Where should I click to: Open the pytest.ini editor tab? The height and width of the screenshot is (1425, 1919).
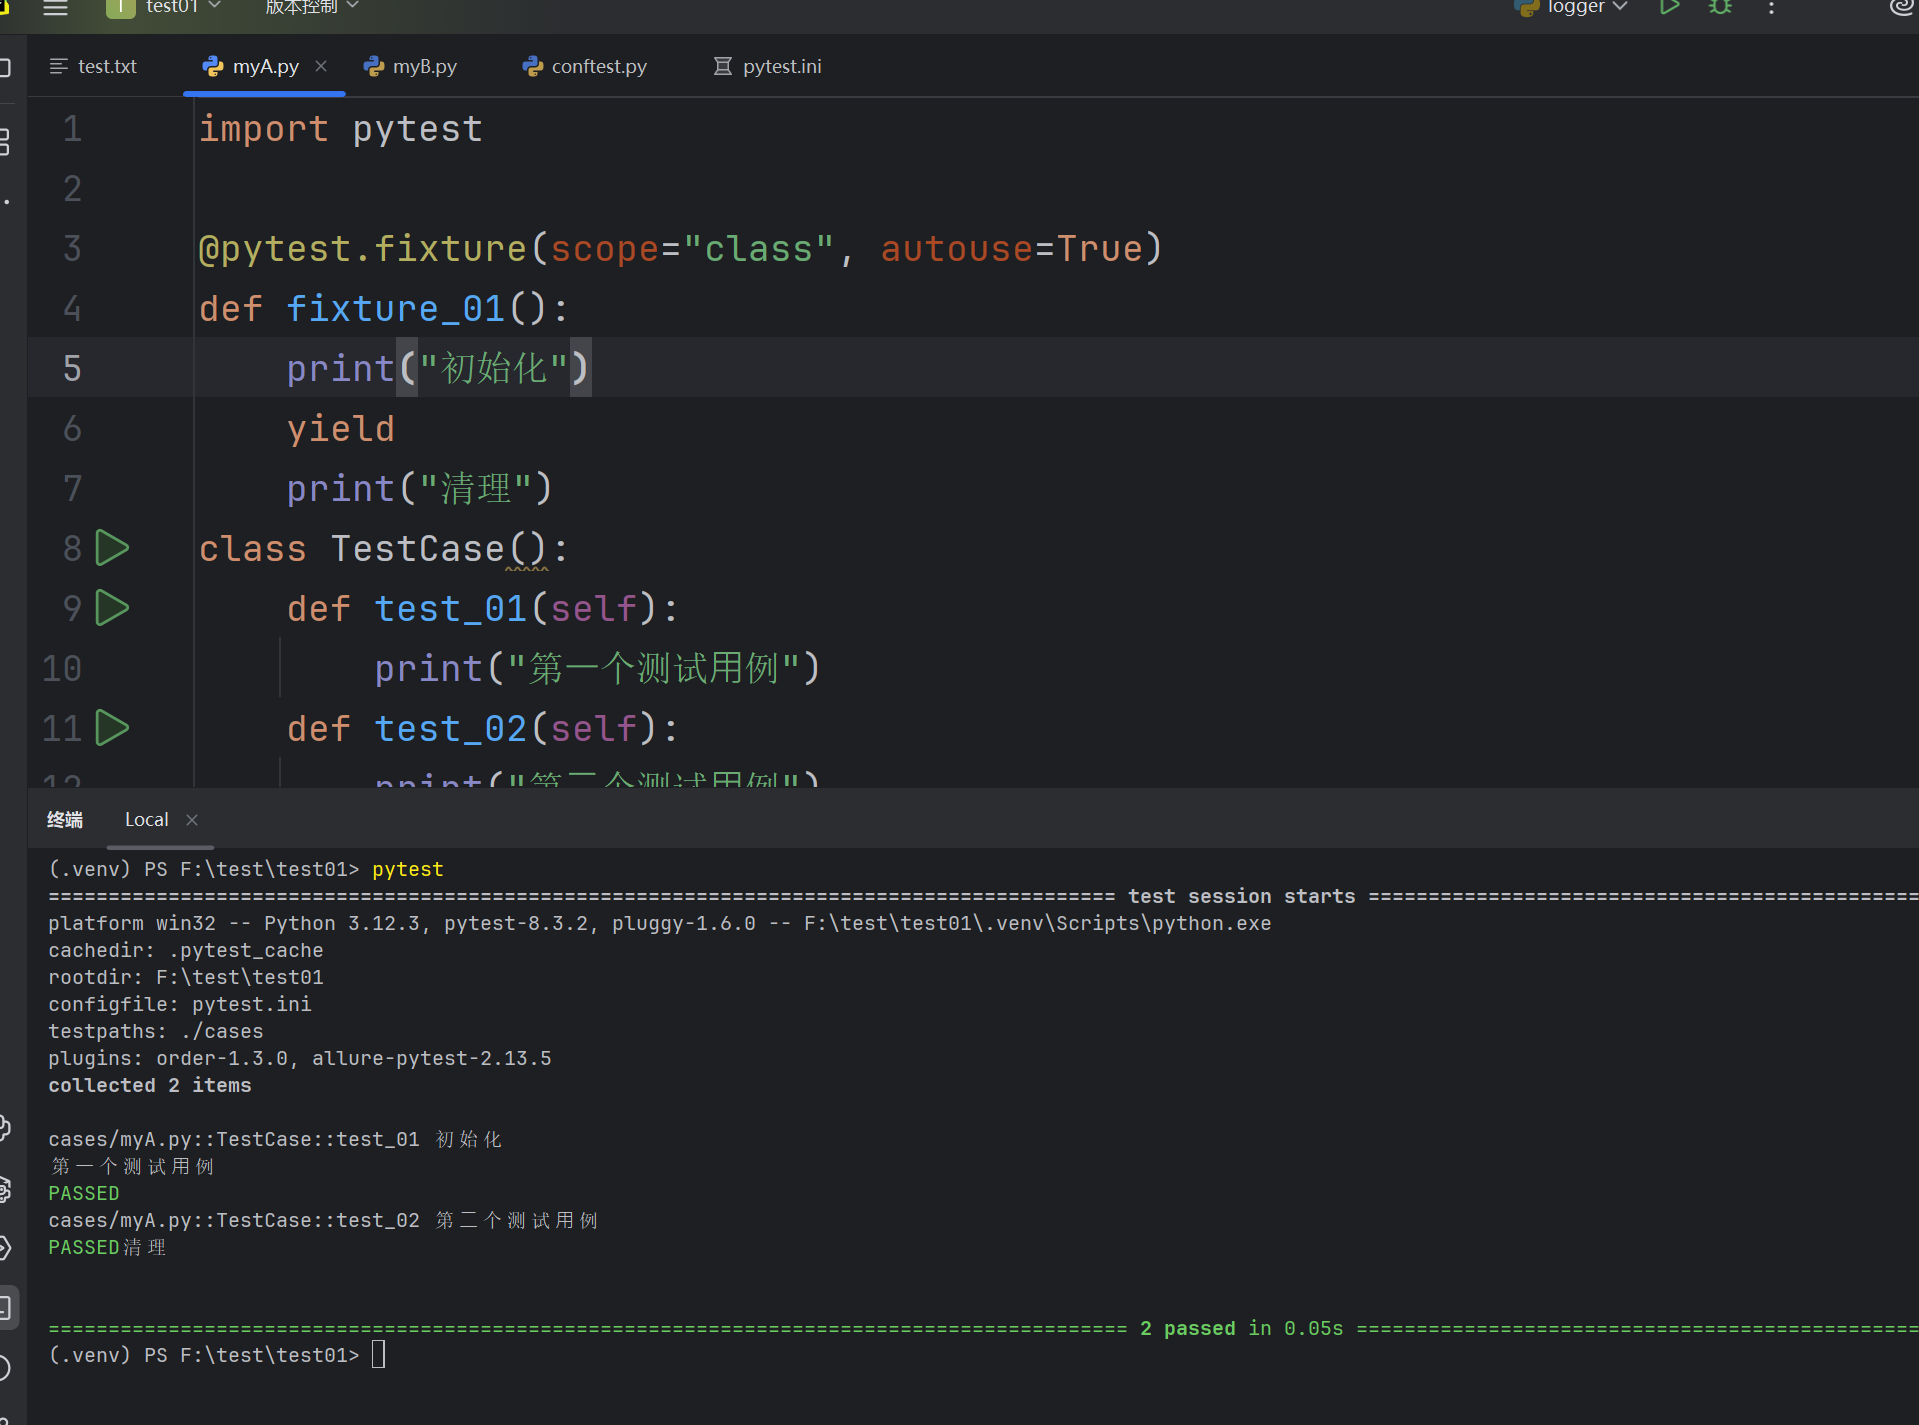pyautogui.click(x=768, y=66)
